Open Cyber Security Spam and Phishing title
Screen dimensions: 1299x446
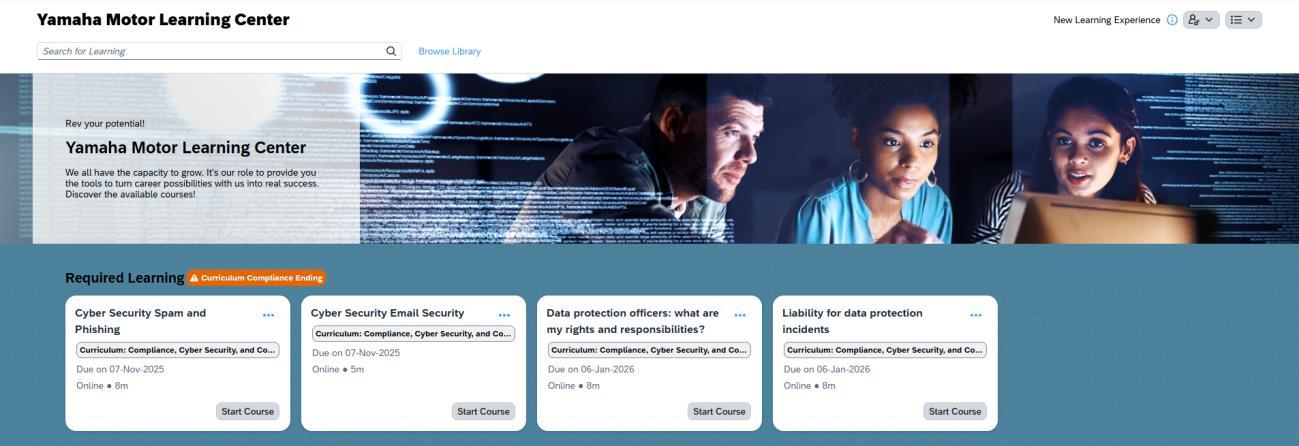140,321
